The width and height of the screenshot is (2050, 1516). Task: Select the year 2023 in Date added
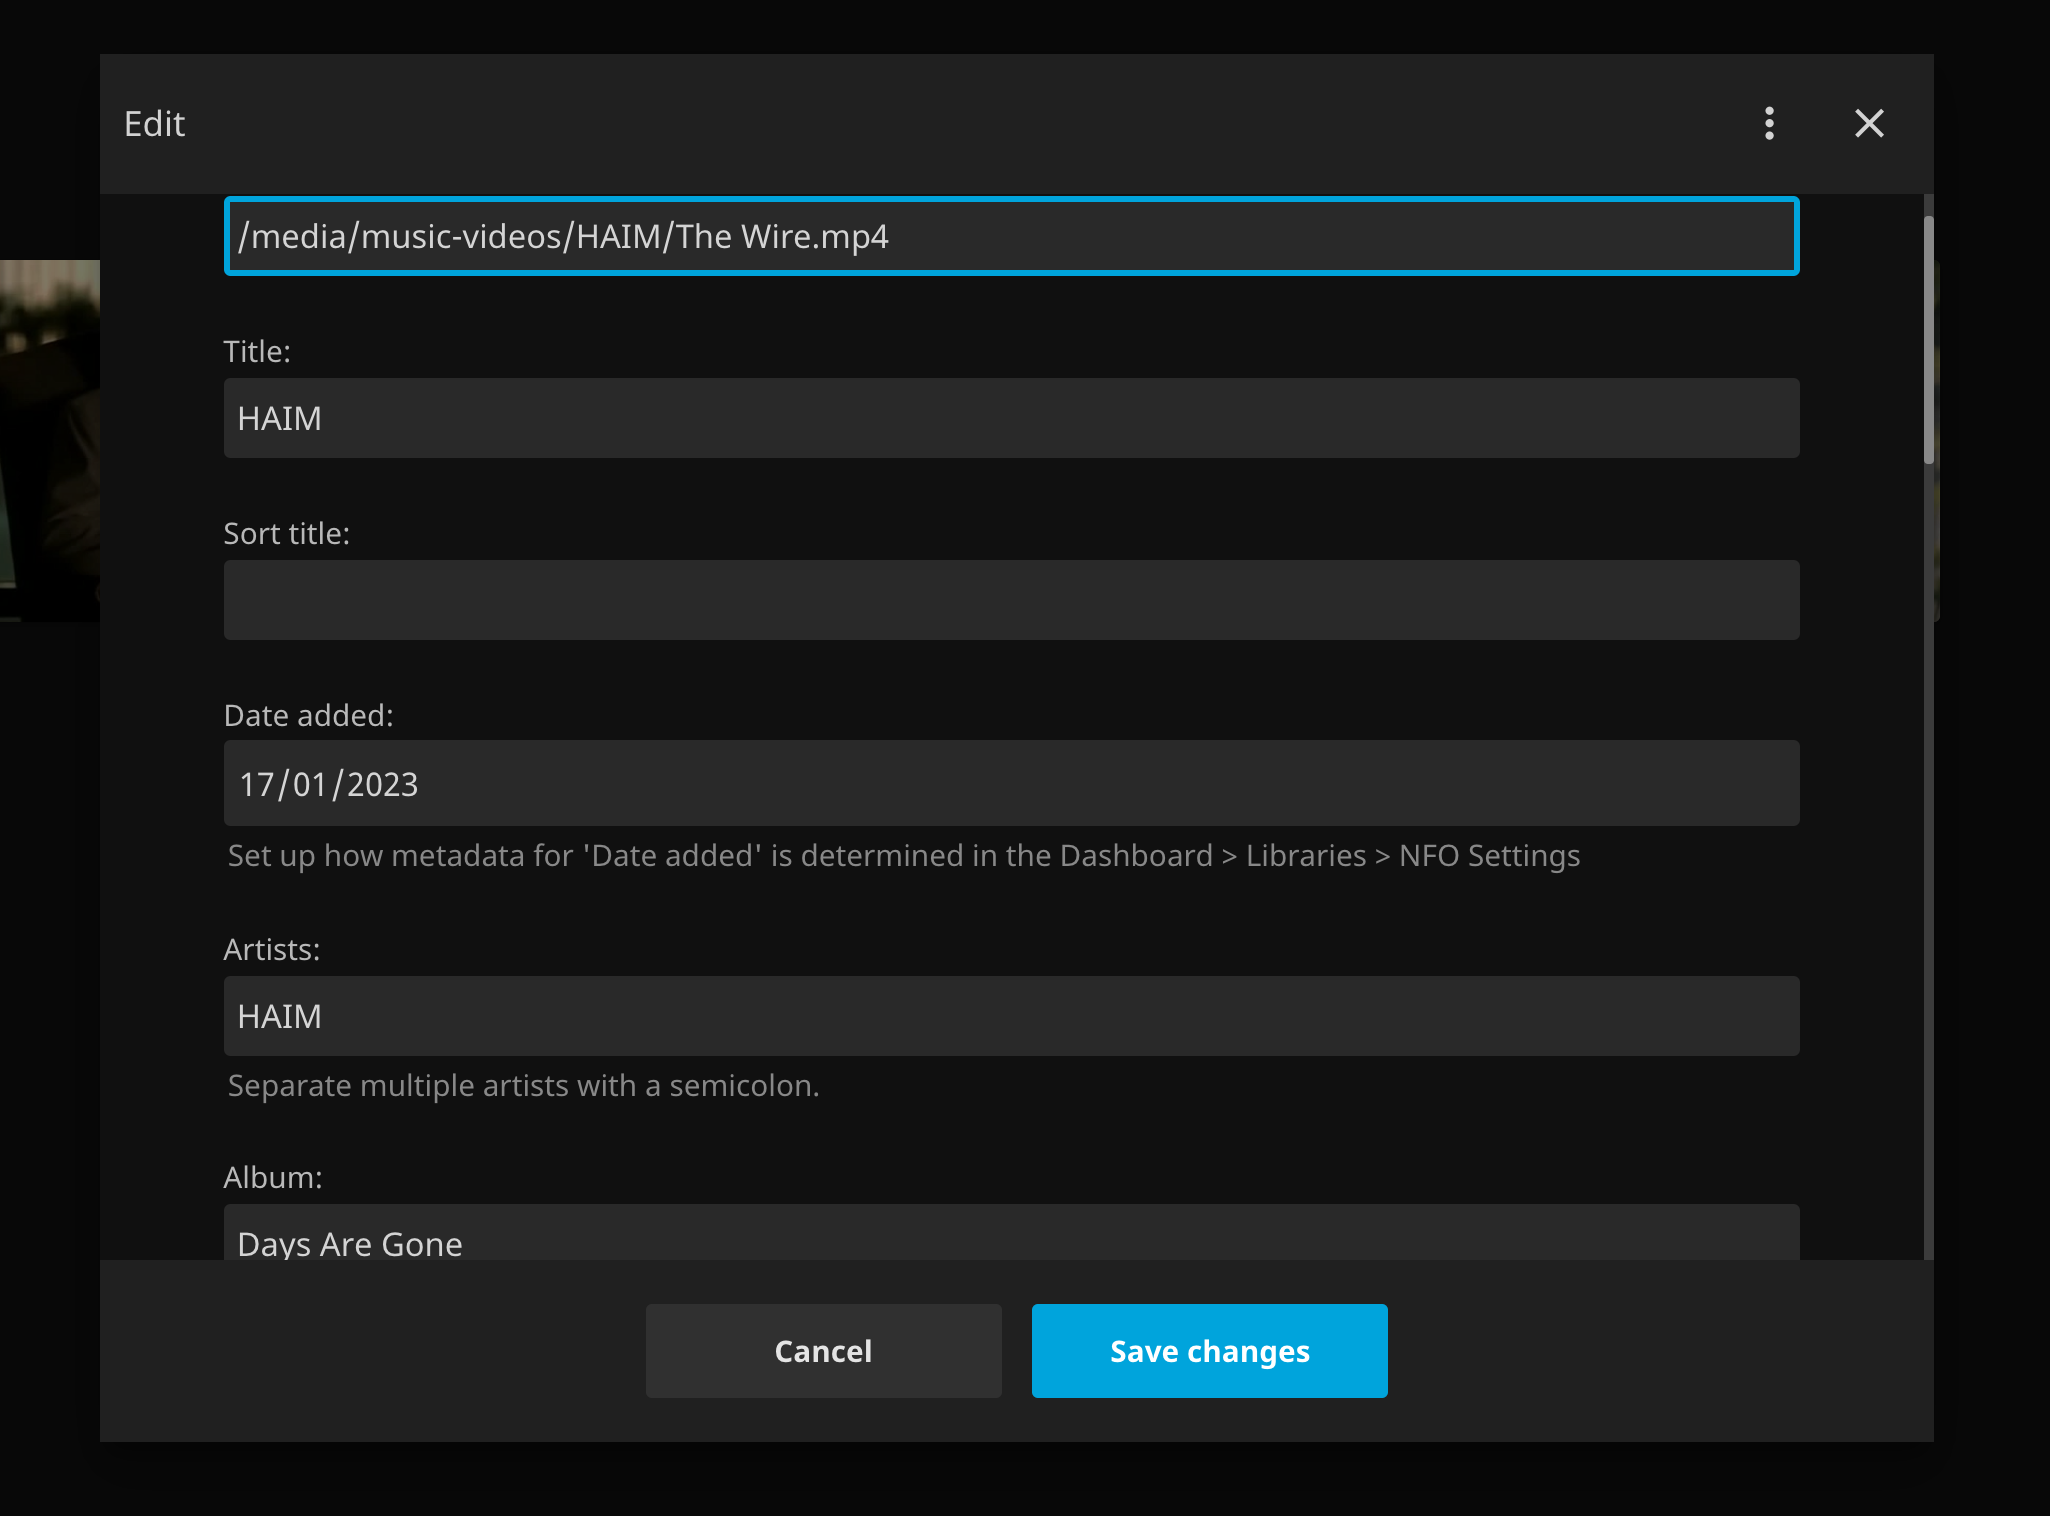(x=382, y=785)
